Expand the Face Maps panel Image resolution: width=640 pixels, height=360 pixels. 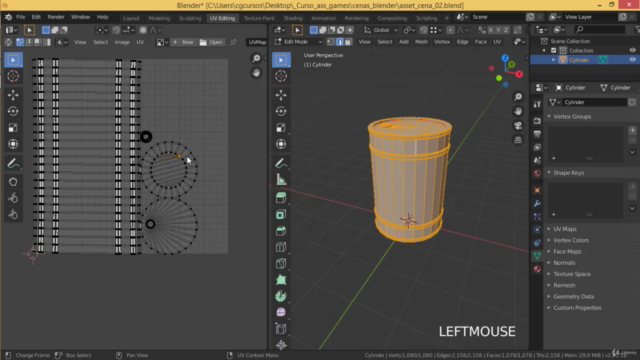[x=567, y=252]
